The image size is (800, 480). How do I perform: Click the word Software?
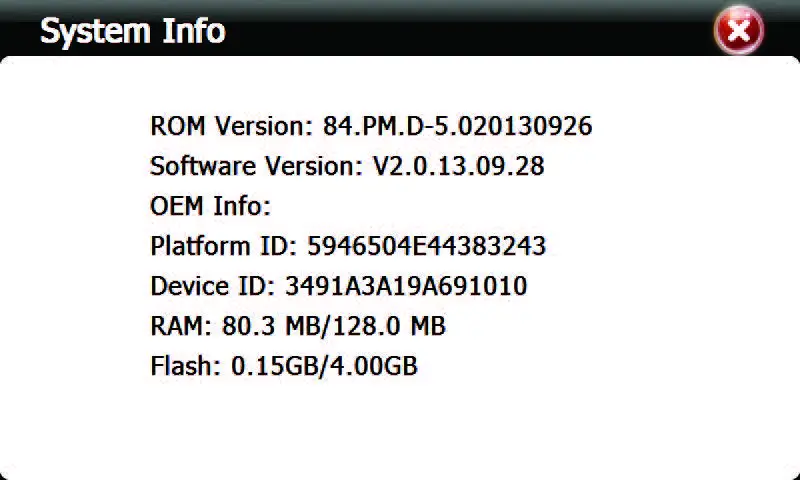(202, 166)
